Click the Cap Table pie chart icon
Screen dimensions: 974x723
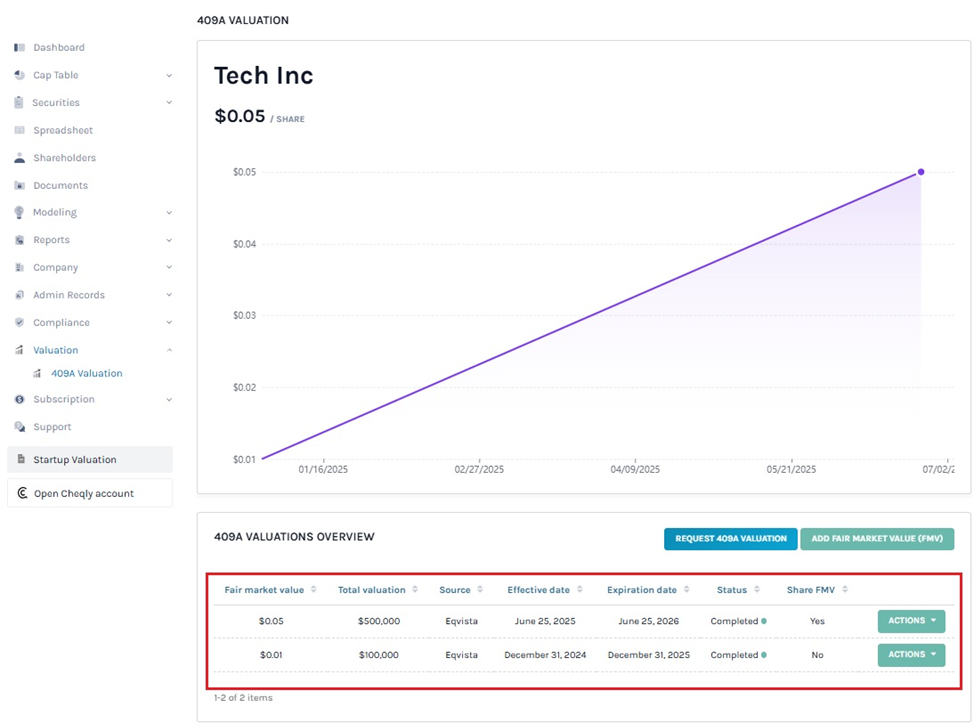point(20,75)
